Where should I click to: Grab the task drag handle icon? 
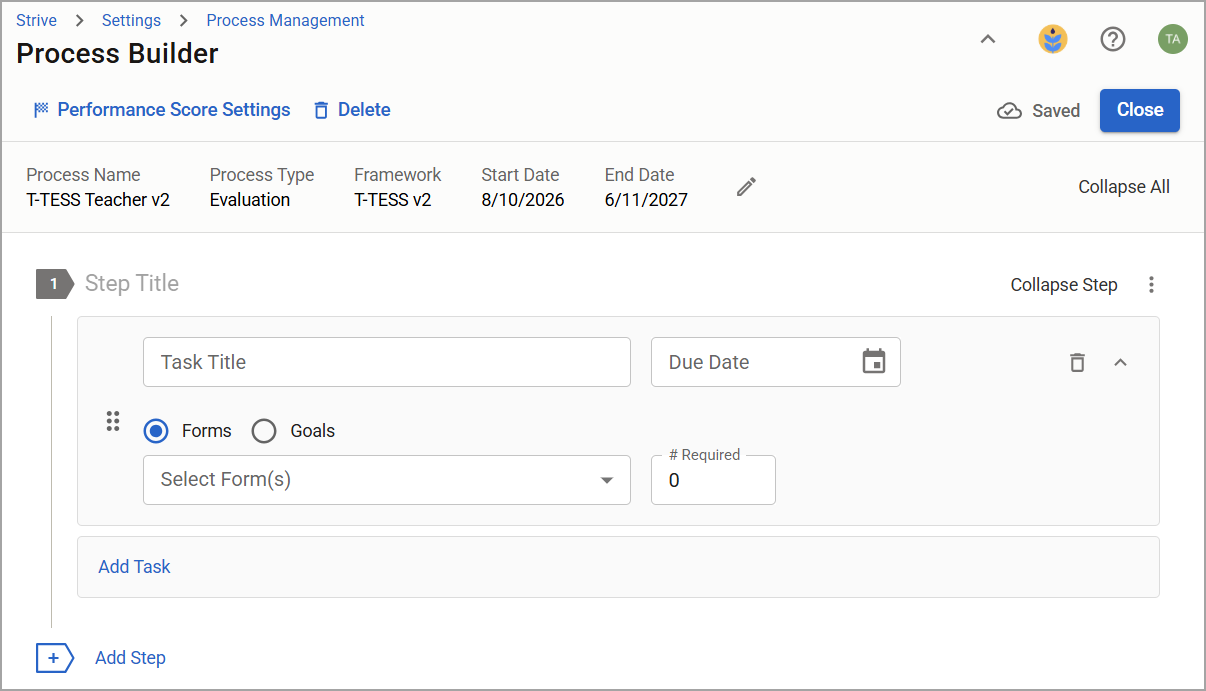(x=113, y=421)
